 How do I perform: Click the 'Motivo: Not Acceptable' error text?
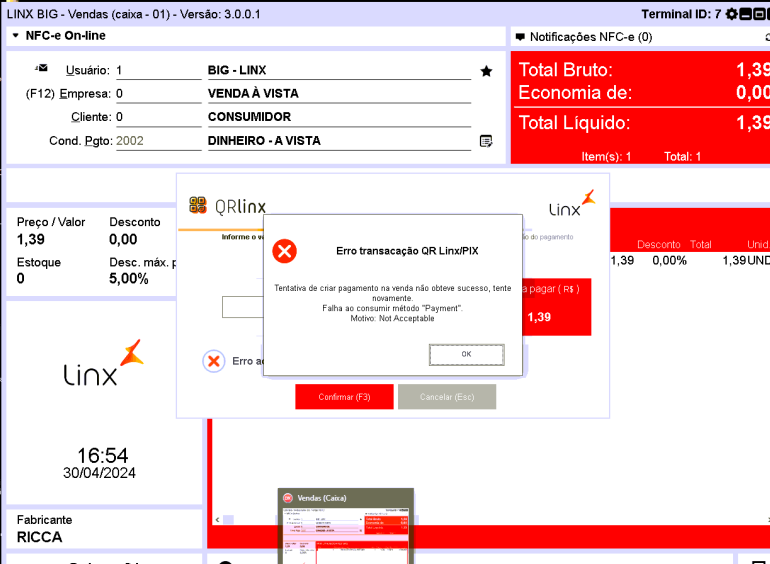coord(392,319)
